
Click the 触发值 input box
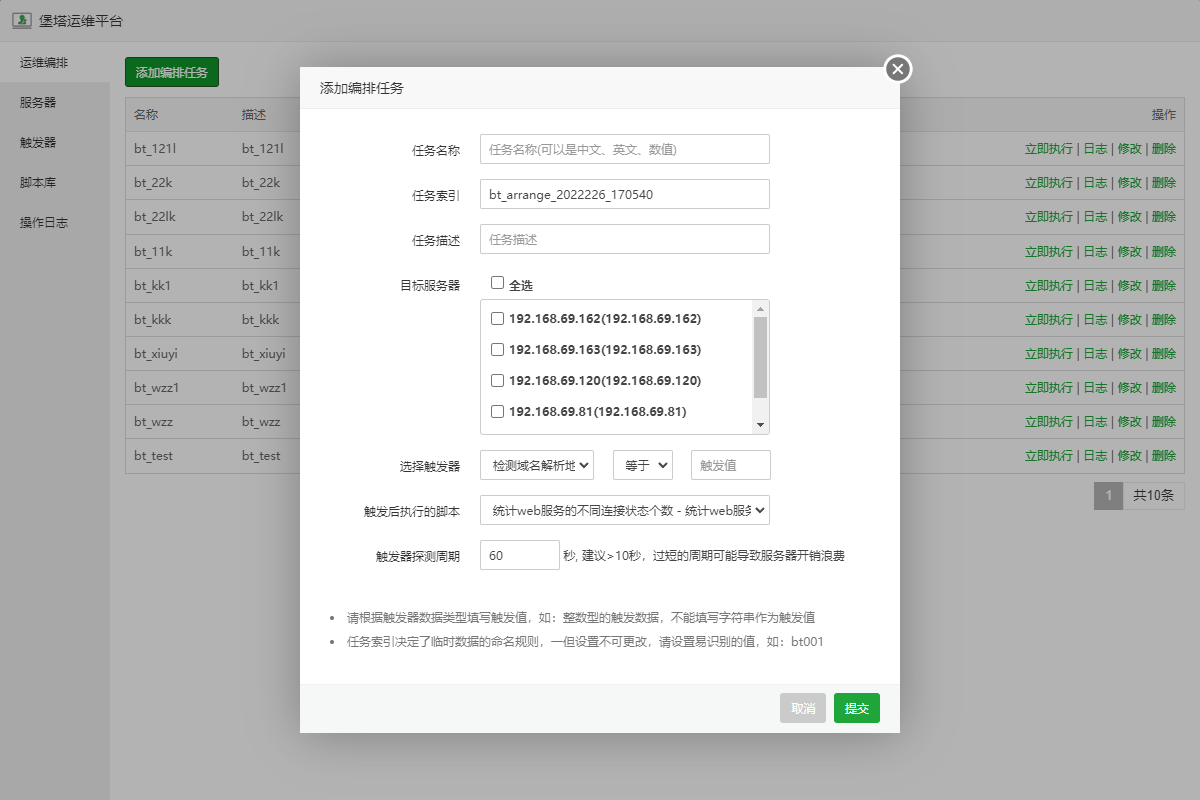tap(730, 465)
